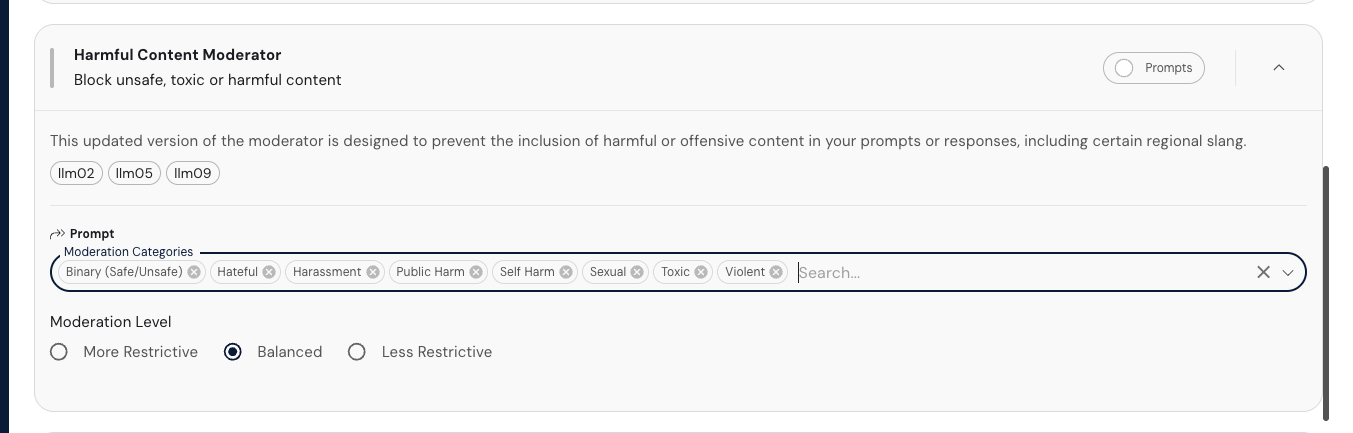Select More Restrictive moderation level

click(59, 352)
